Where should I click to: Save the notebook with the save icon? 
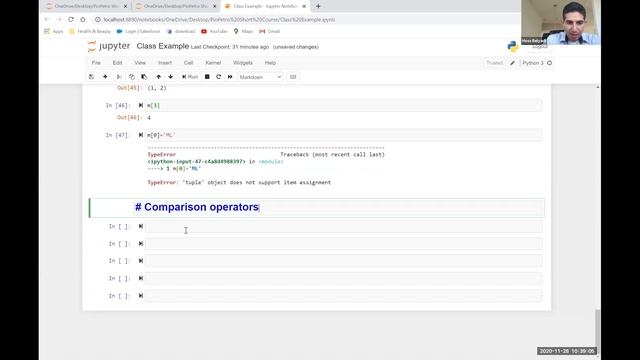[91, 77]
